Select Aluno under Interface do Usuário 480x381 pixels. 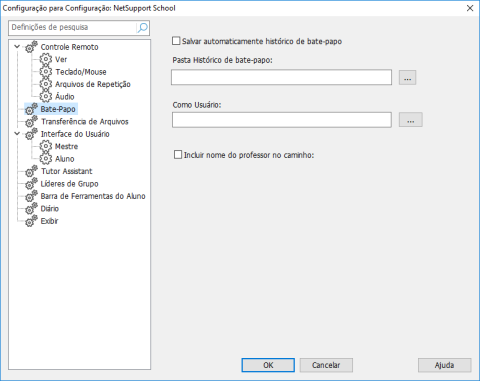pyautogui.click(x=65, y=159)
